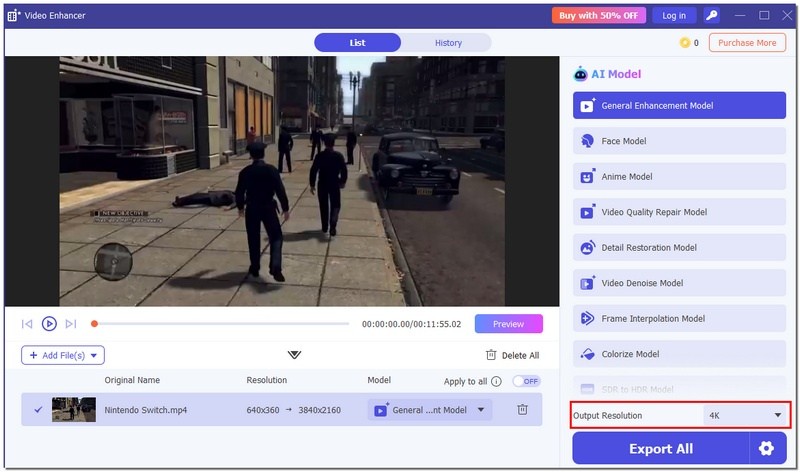Open the Output Resolution 4K dropdown
Screen dimensions: 800x472
click(744, 415)
